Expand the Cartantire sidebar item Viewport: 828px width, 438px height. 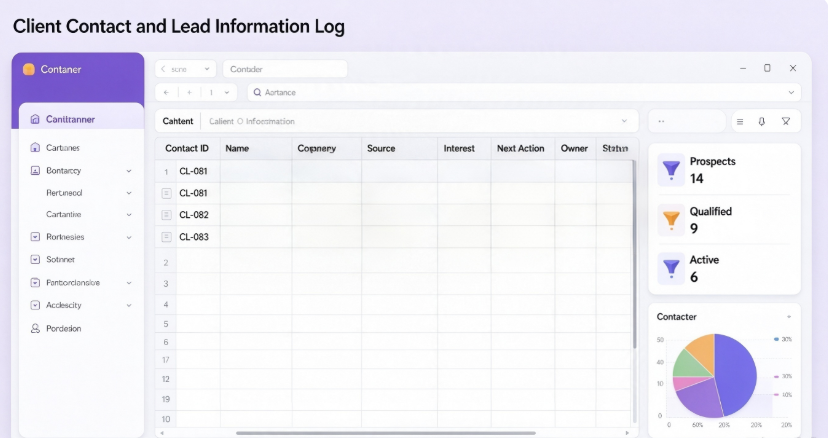pos(129,215)
